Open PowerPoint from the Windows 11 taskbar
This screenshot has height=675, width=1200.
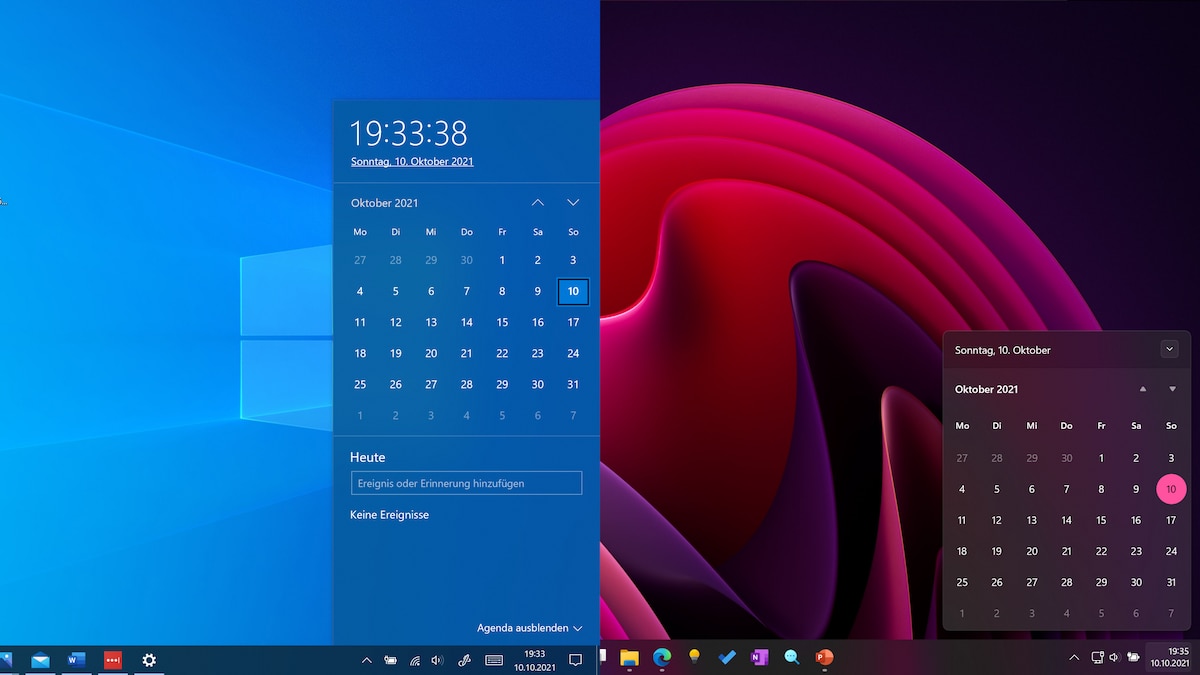(823, 660)
